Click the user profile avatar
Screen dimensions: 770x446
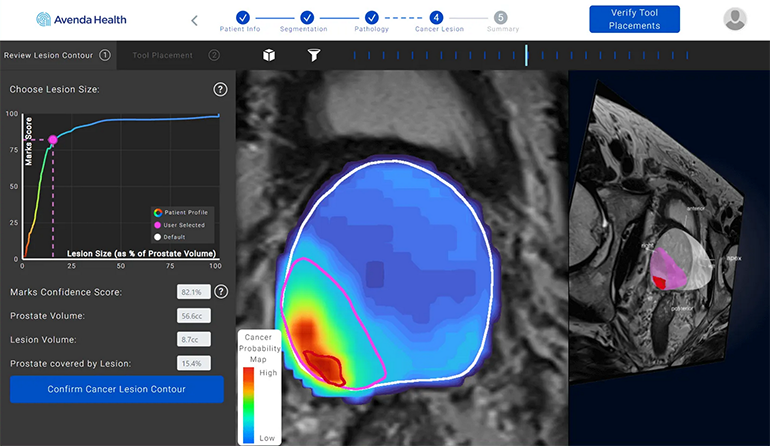[735, 19]
